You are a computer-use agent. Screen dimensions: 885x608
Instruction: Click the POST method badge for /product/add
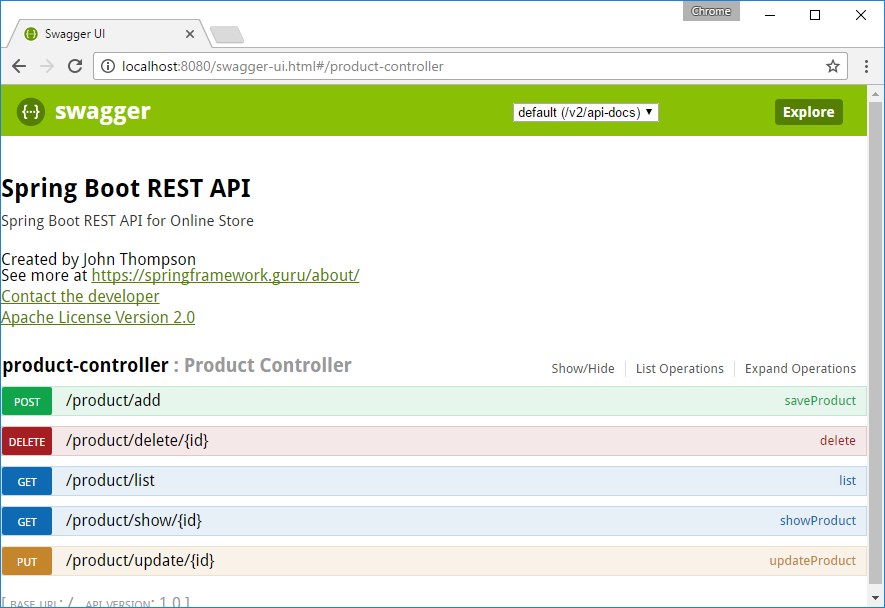[27, 400]
